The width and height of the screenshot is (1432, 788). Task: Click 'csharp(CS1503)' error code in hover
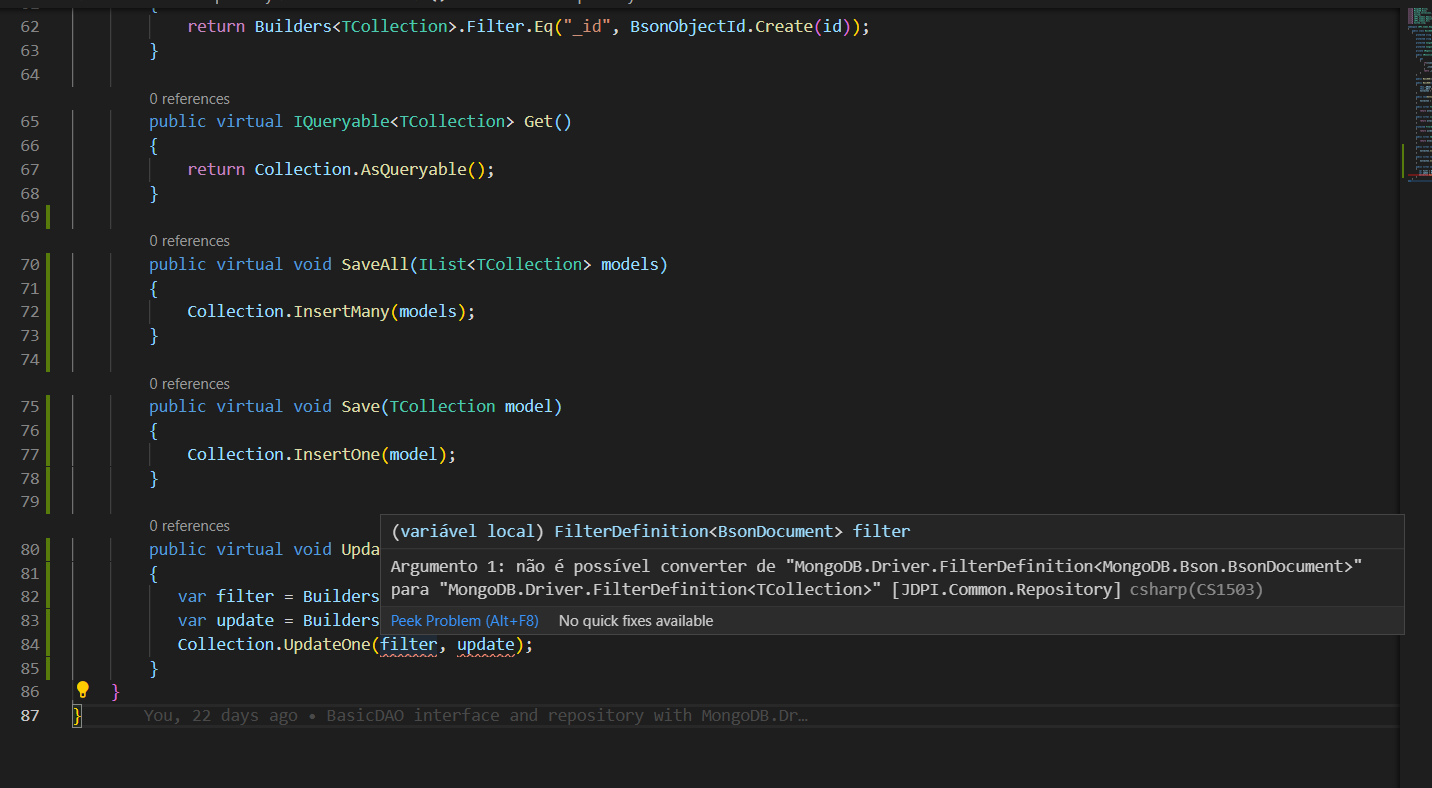pyautogui.click(x=1196, y=589)
